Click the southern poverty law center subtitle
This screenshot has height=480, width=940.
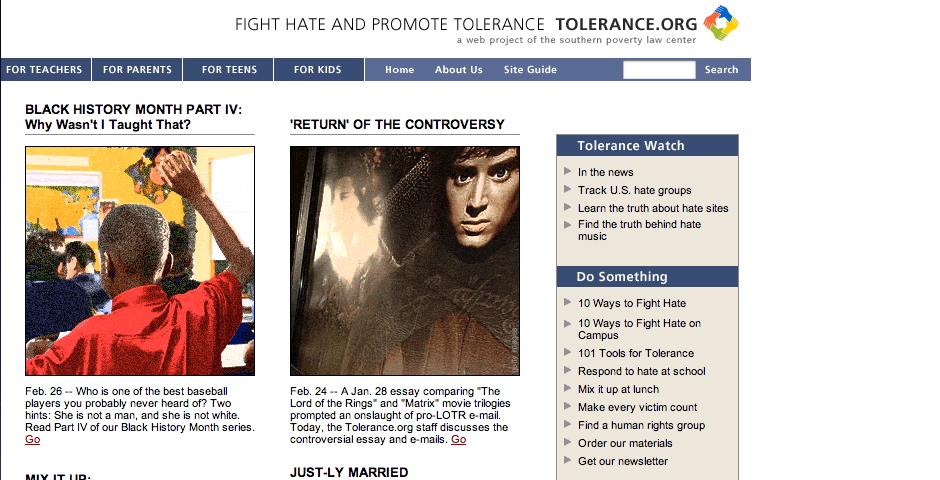[x=576, y=40]
